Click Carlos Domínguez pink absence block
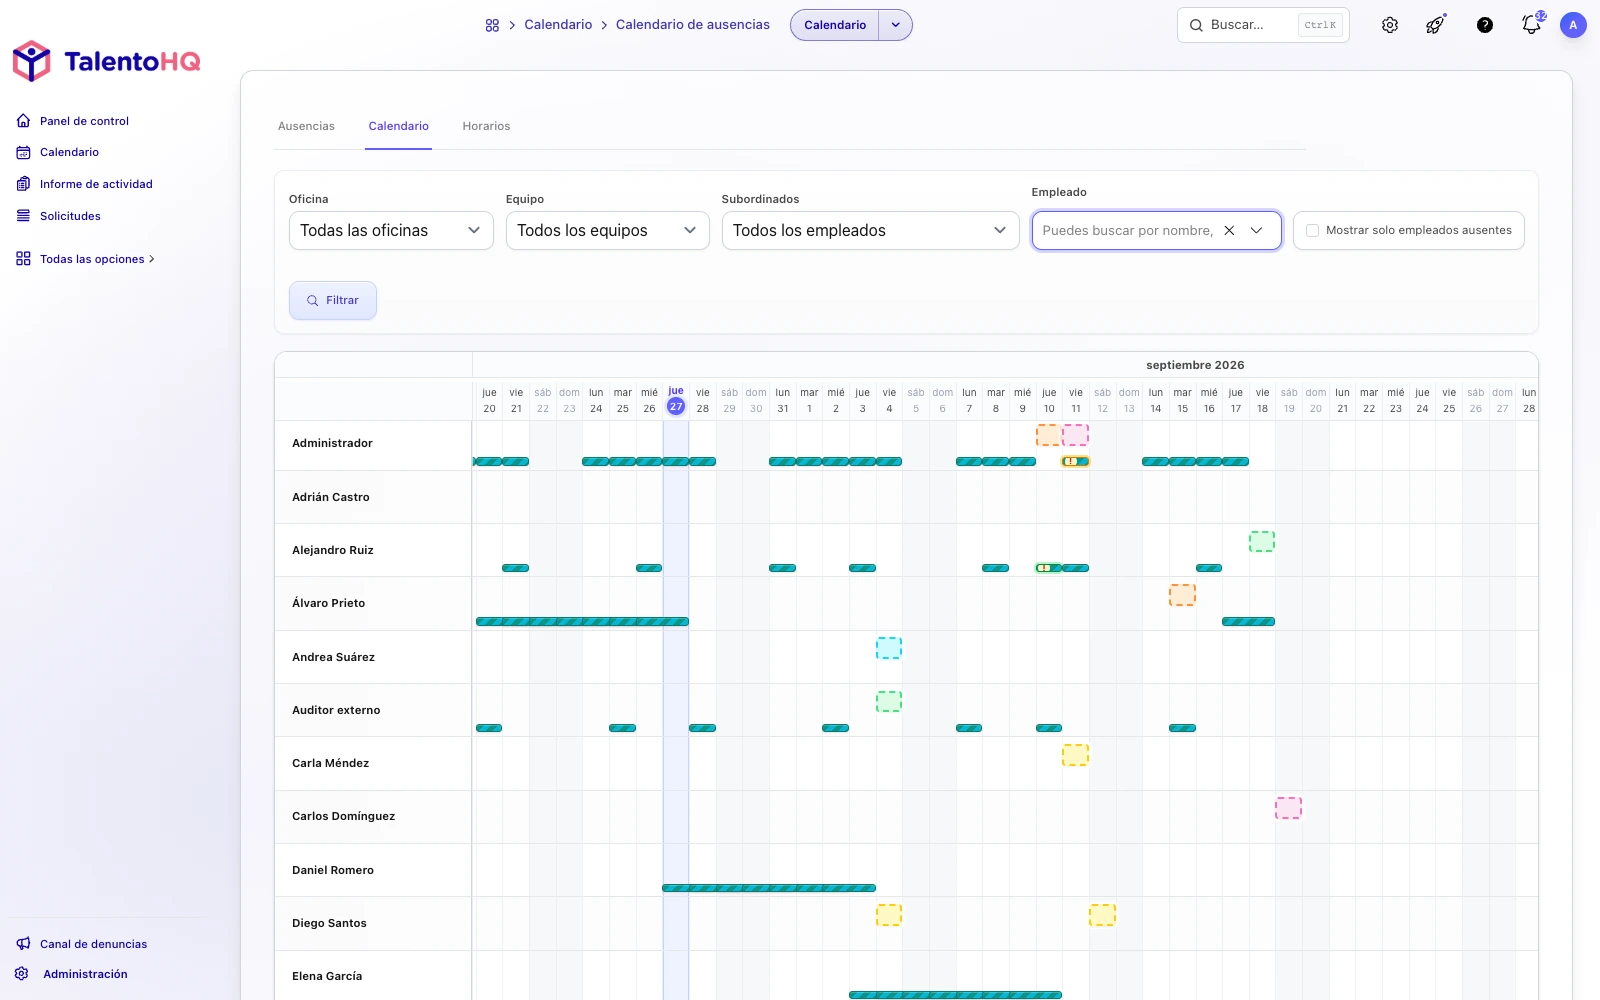This screenshot has height=1000, width=1600. pos(1289,808)
